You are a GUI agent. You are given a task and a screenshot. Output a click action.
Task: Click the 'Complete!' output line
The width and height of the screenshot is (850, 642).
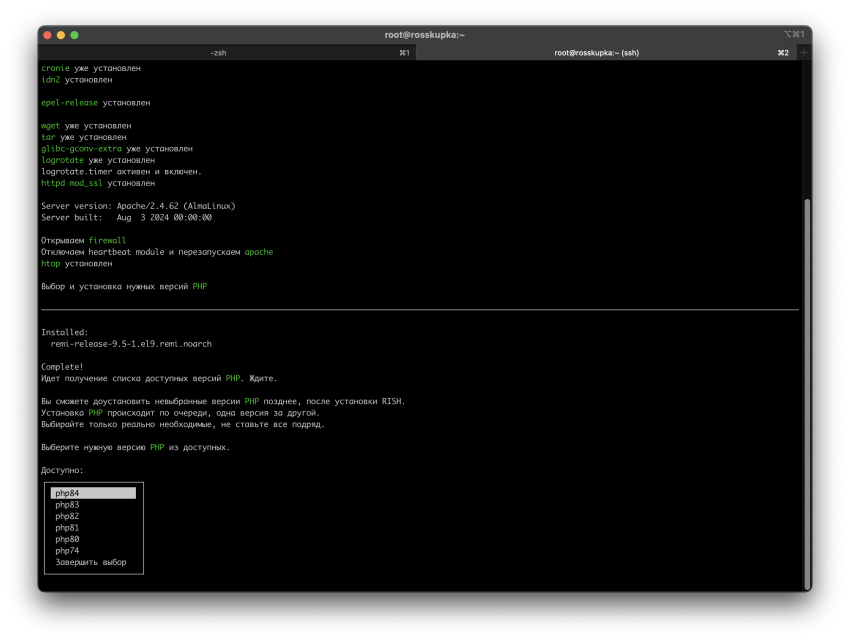click(x=62, y=367)
